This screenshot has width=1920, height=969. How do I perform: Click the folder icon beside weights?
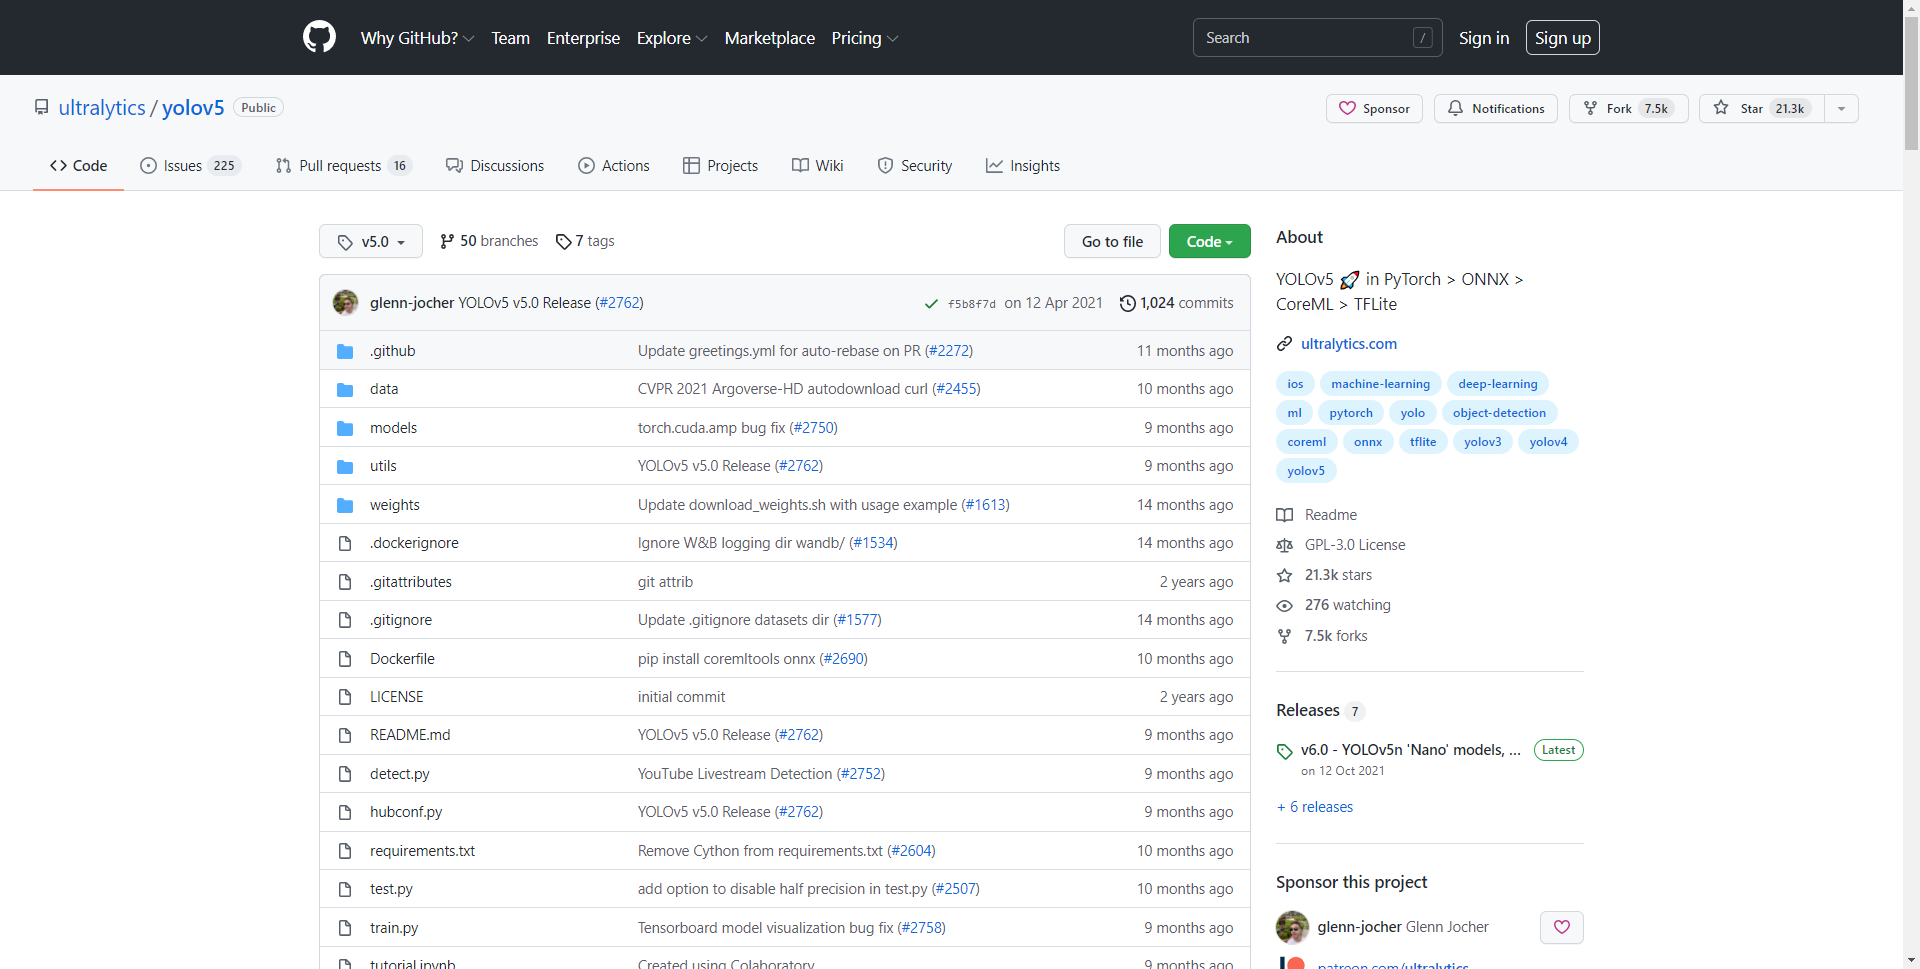point(345,505)
